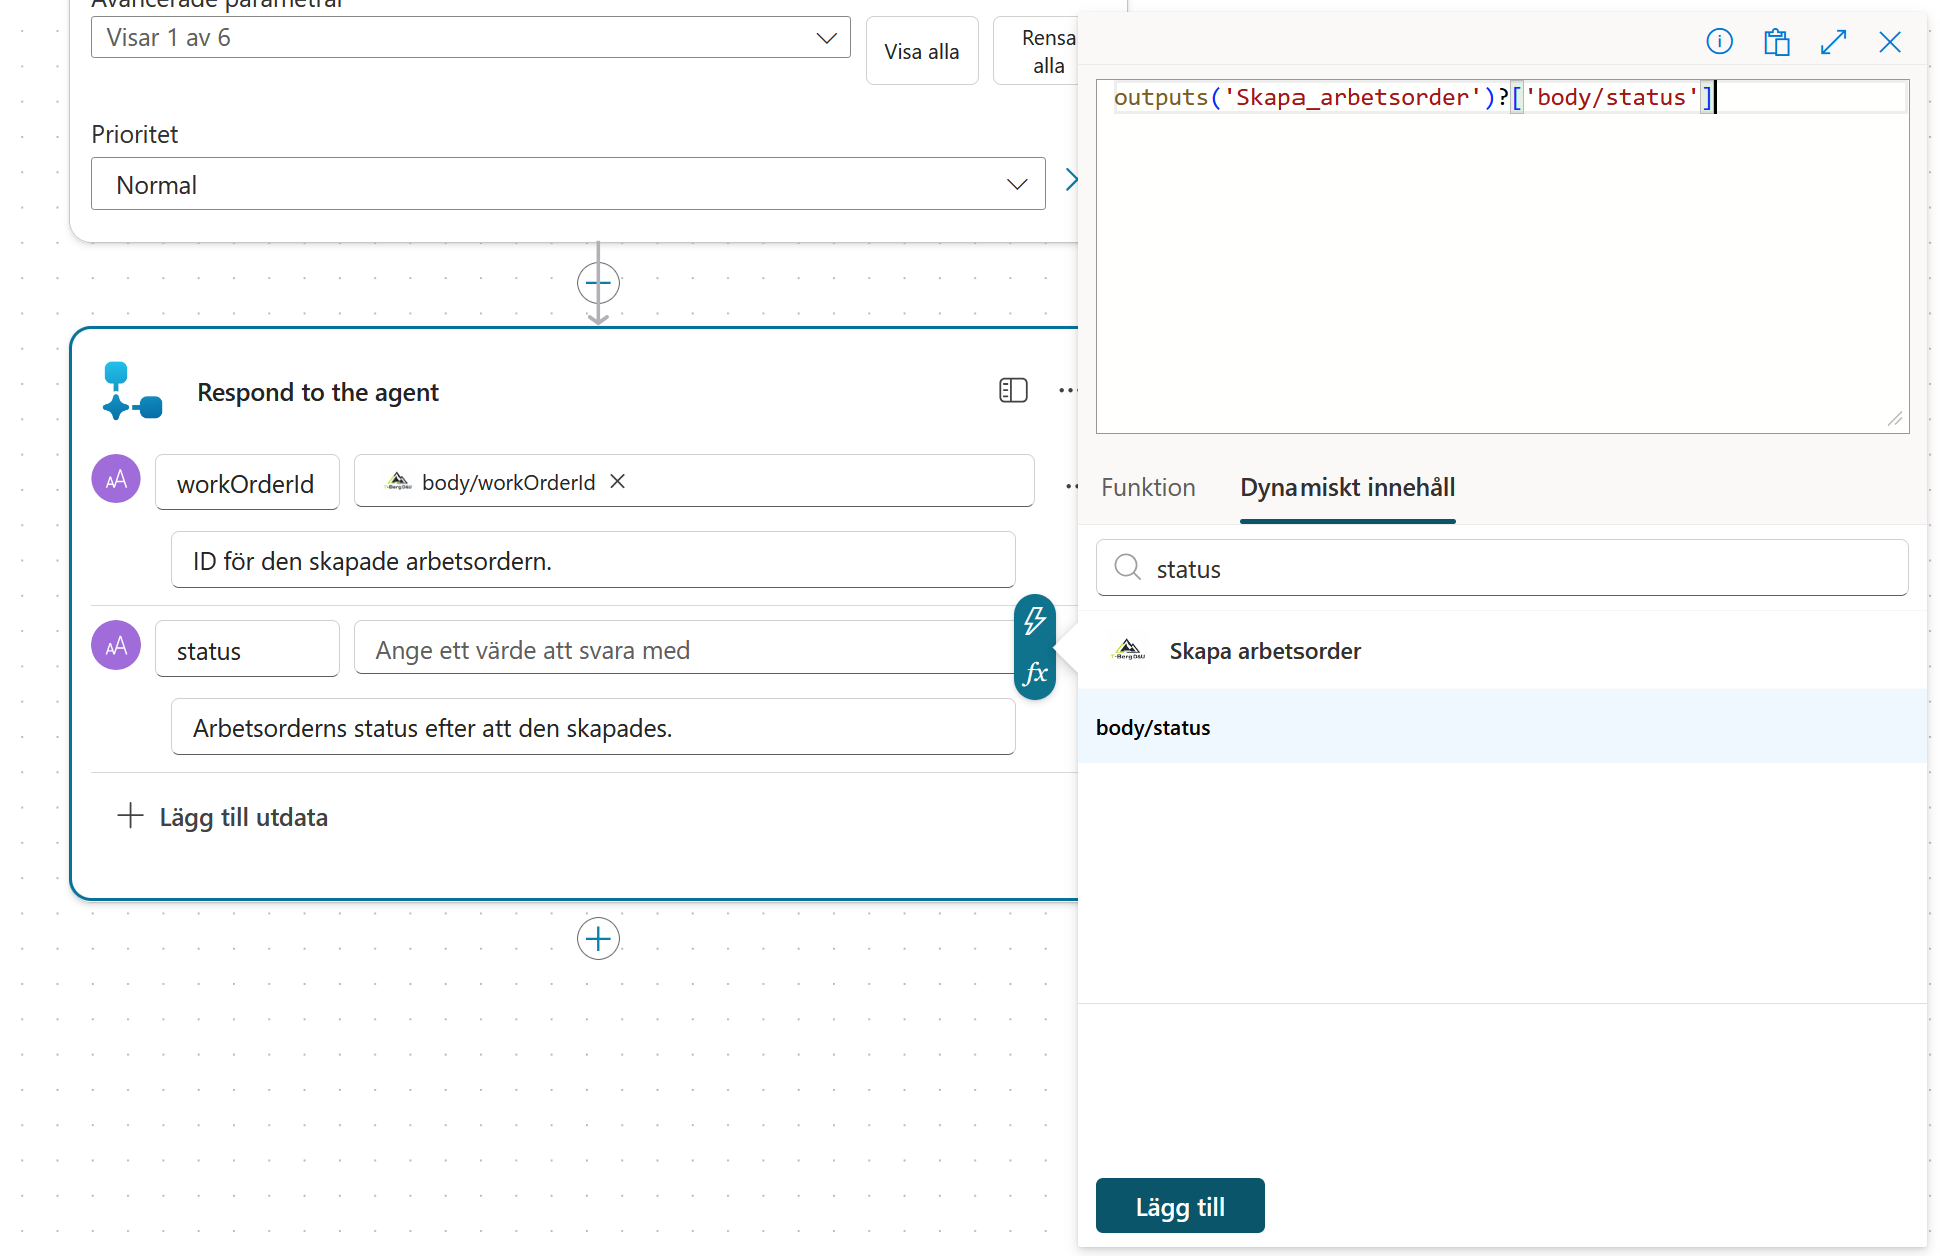Click the status name field
The image size is (1940, 1256).
pyautogui.click(x=247, y=649)
